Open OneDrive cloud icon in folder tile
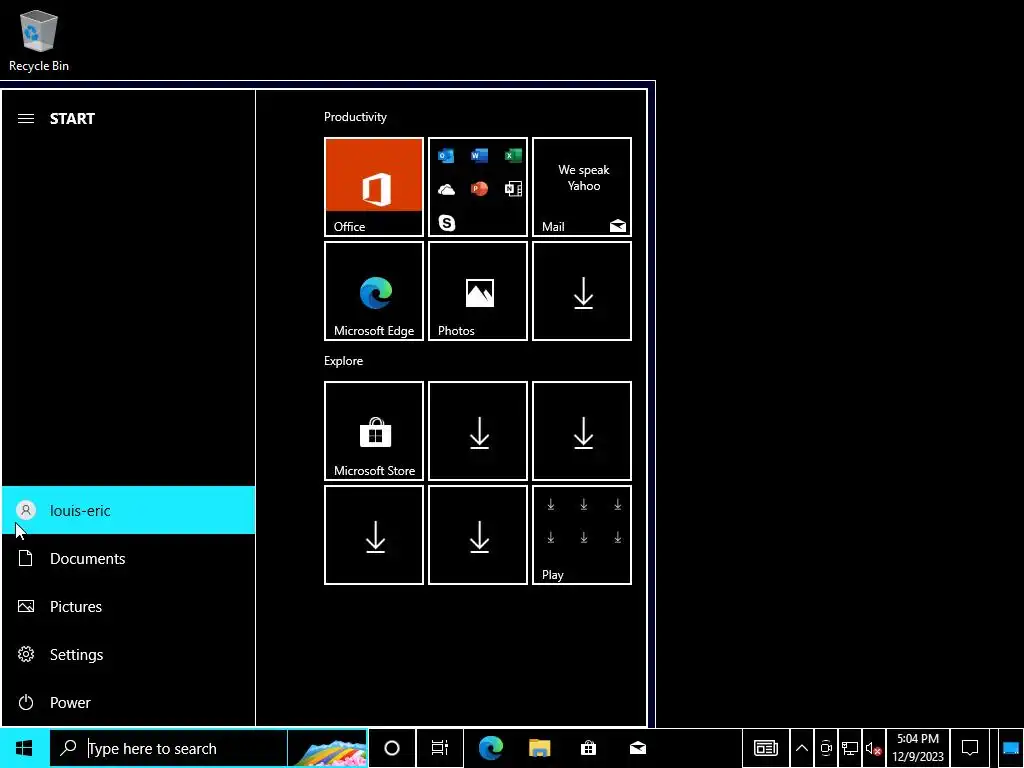This screenshot has height=768, width=1024. (446, 189)
